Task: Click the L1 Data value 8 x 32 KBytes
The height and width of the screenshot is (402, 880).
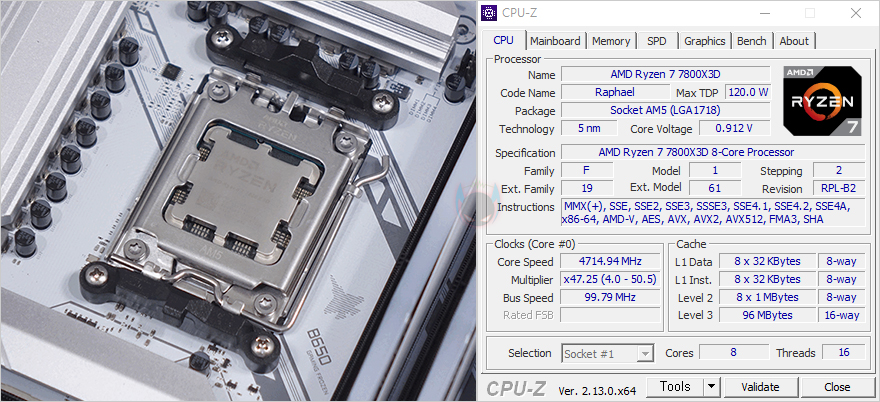Action: 767,261
